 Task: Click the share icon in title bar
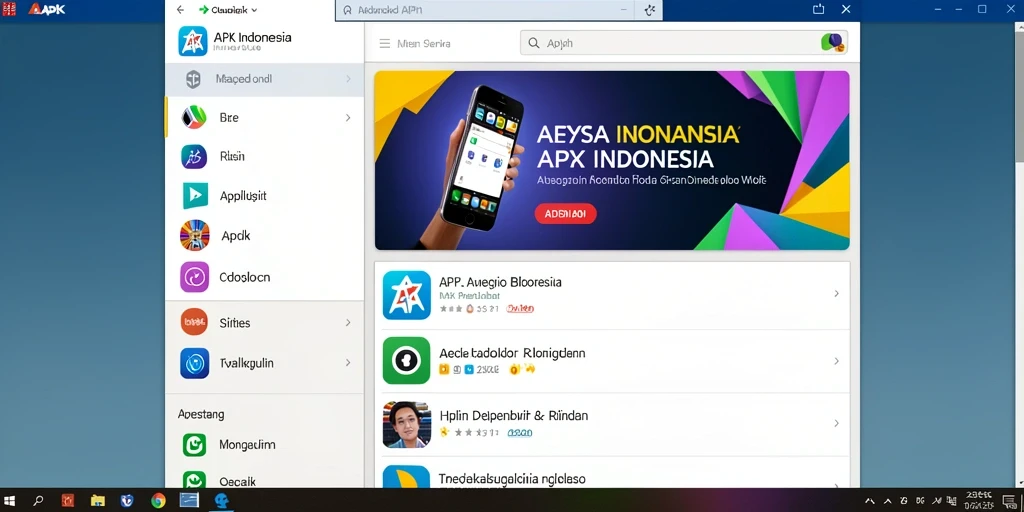pos(818,9)
